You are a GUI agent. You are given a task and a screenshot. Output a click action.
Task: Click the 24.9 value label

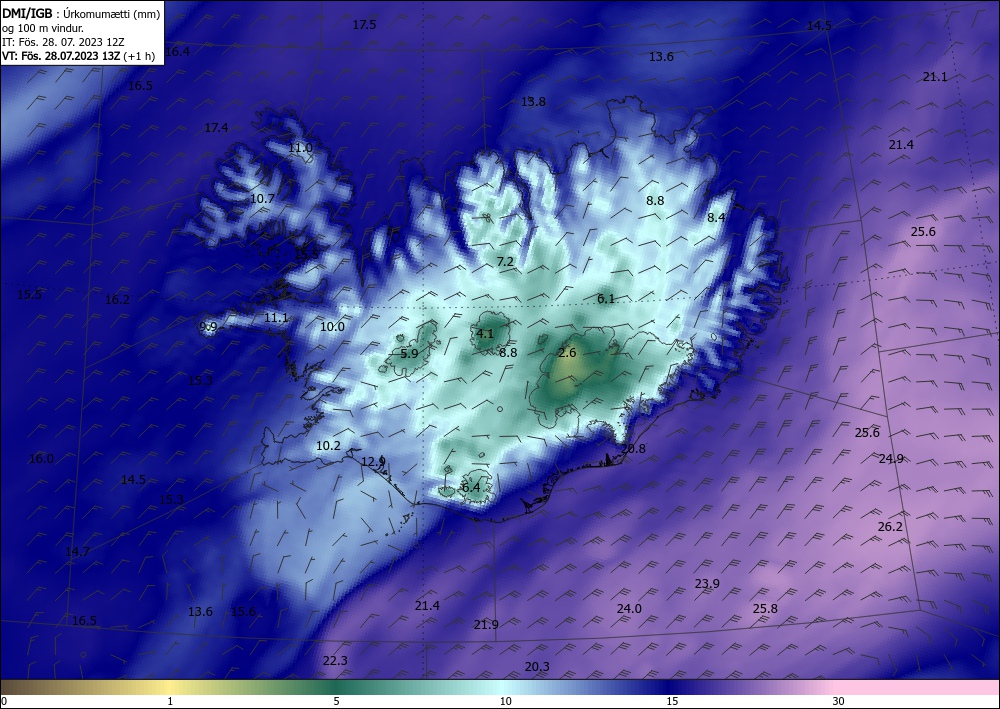(891, 458)
